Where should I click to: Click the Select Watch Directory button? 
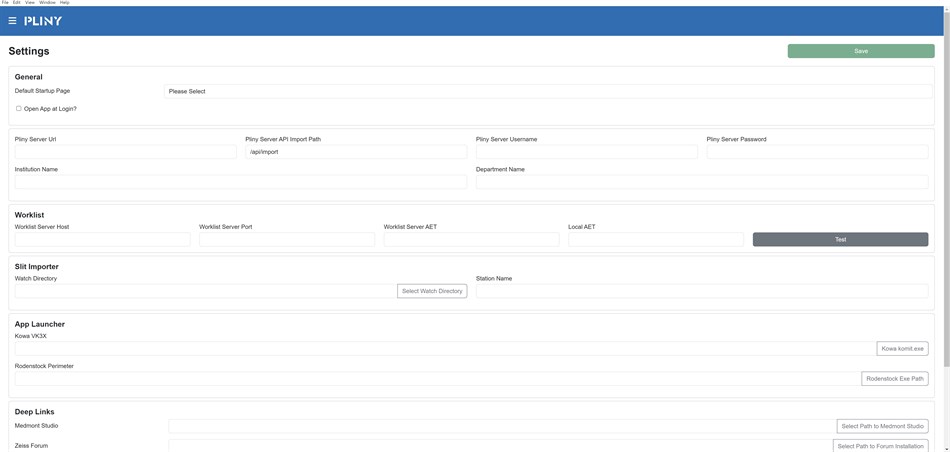(432, 291)
